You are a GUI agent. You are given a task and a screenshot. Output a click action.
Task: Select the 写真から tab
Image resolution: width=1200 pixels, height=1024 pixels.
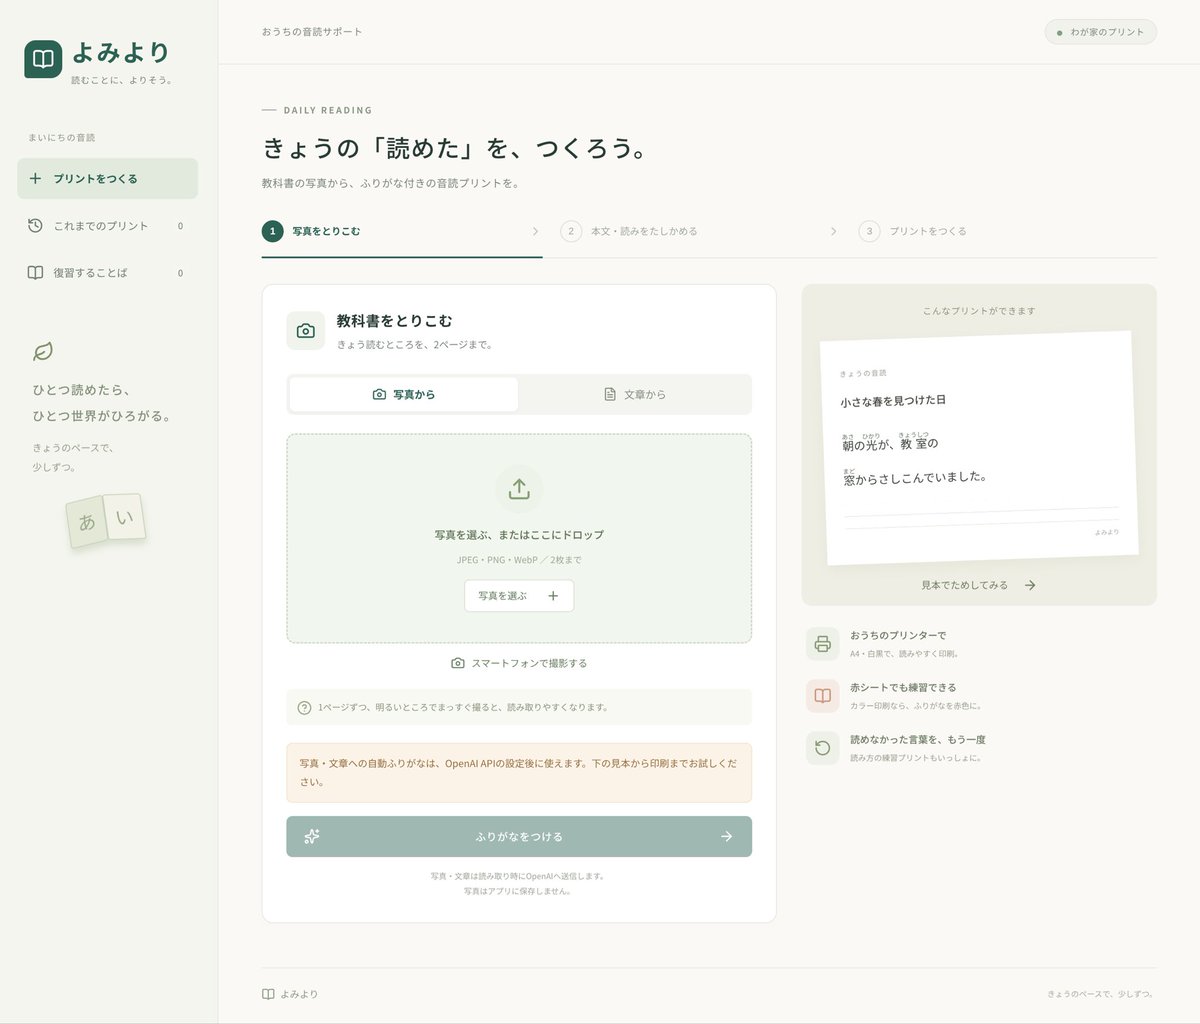pyautogui.click(x=404, y=394)
